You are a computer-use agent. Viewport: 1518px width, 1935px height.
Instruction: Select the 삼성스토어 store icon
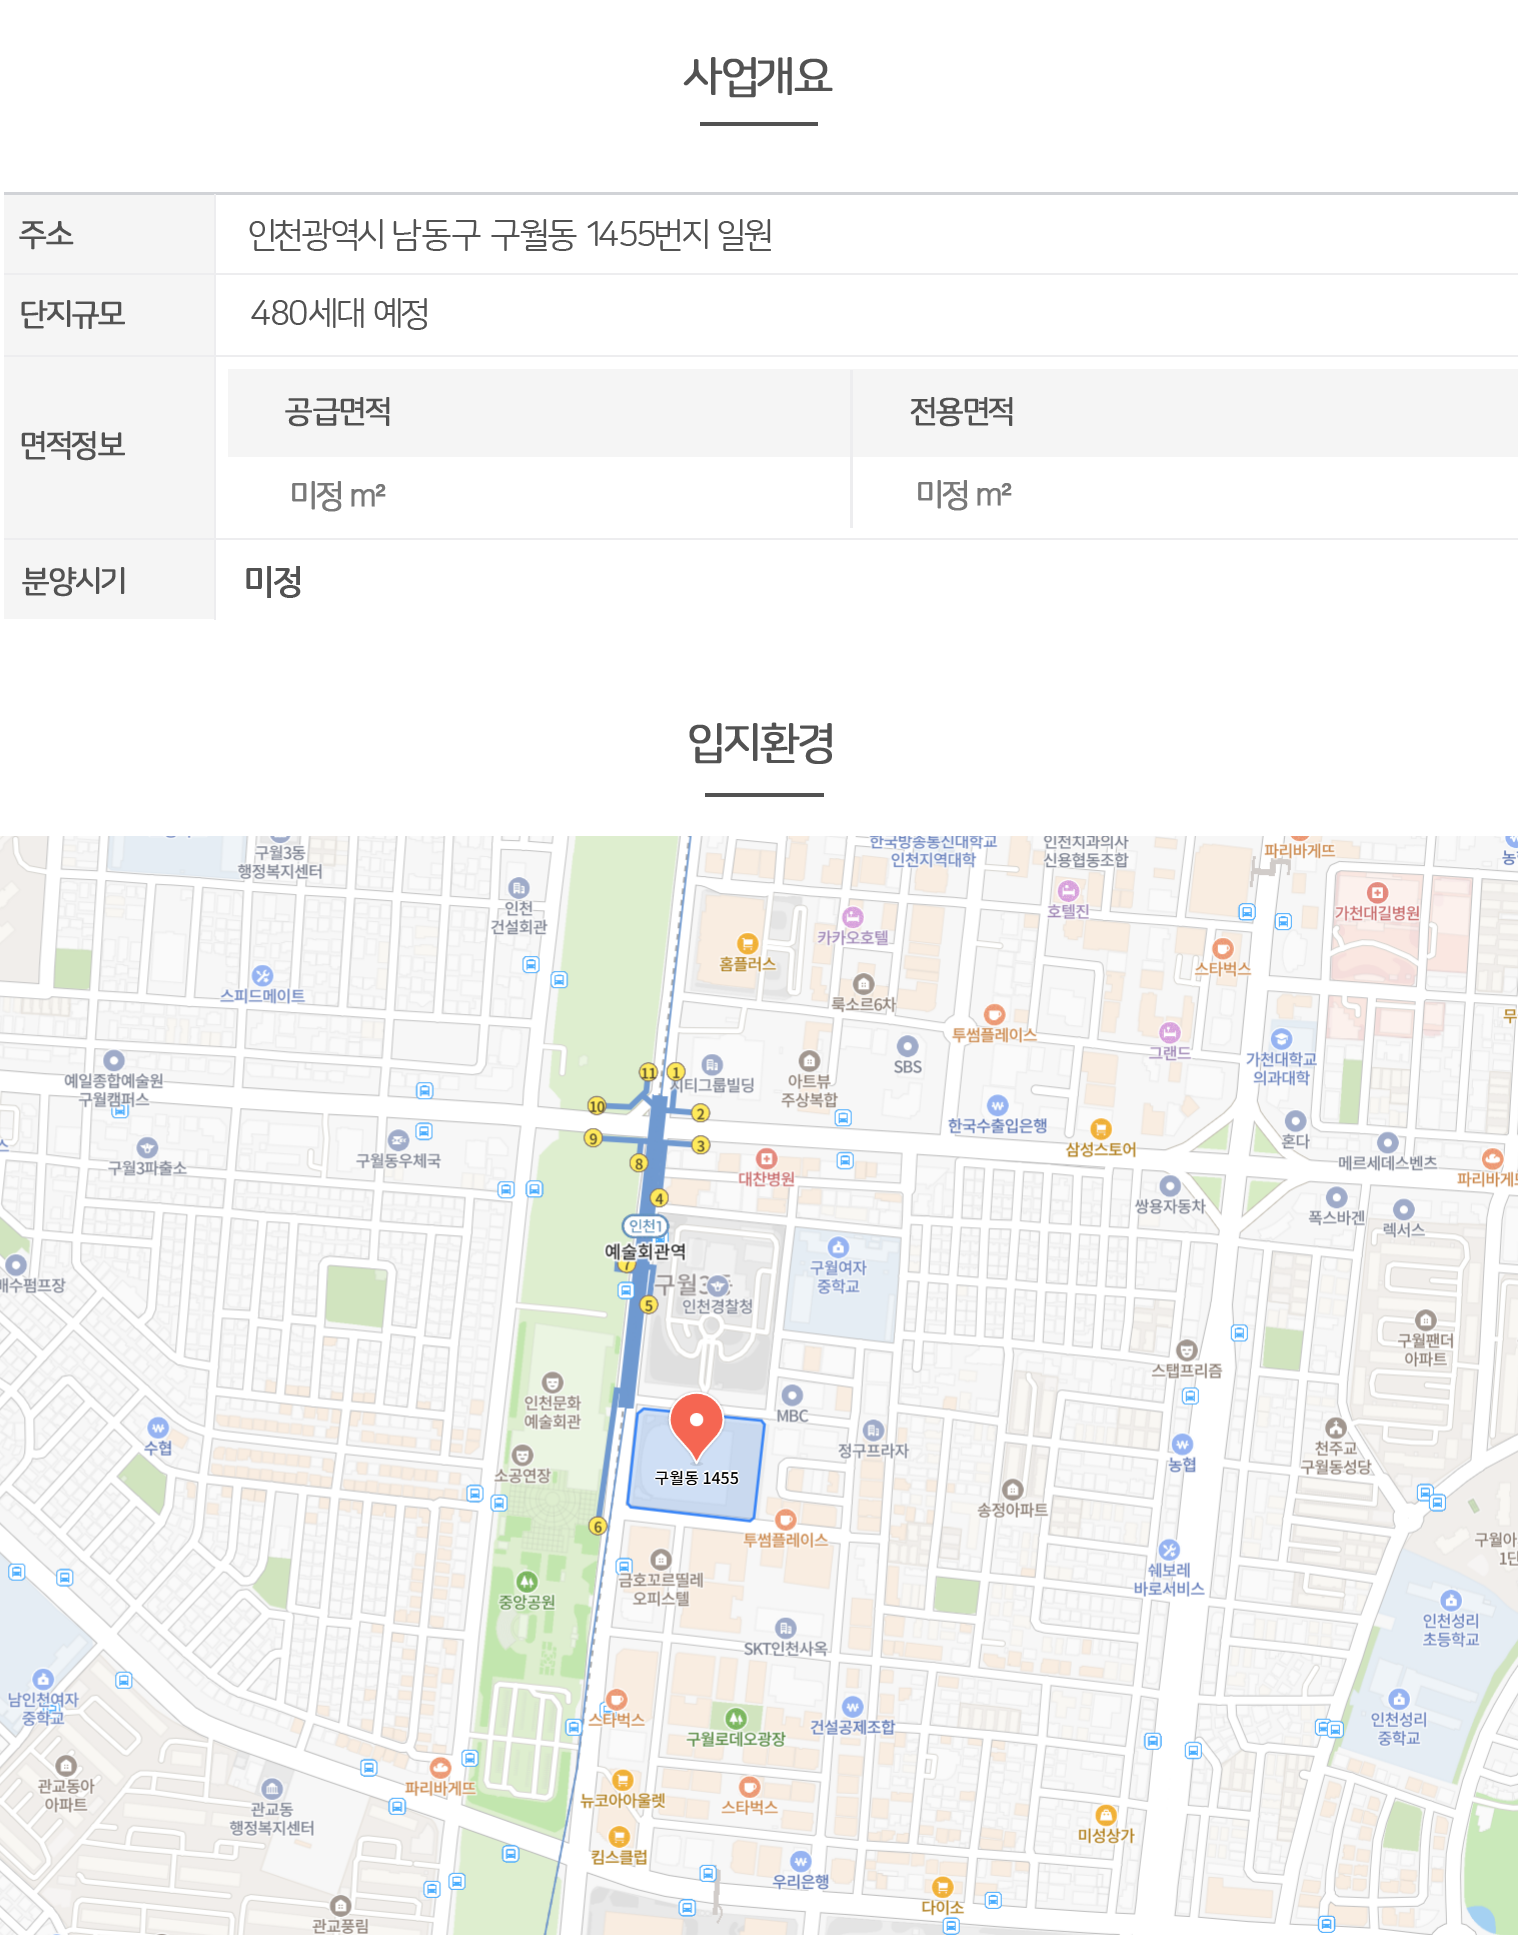(x=1101, y=1129)
